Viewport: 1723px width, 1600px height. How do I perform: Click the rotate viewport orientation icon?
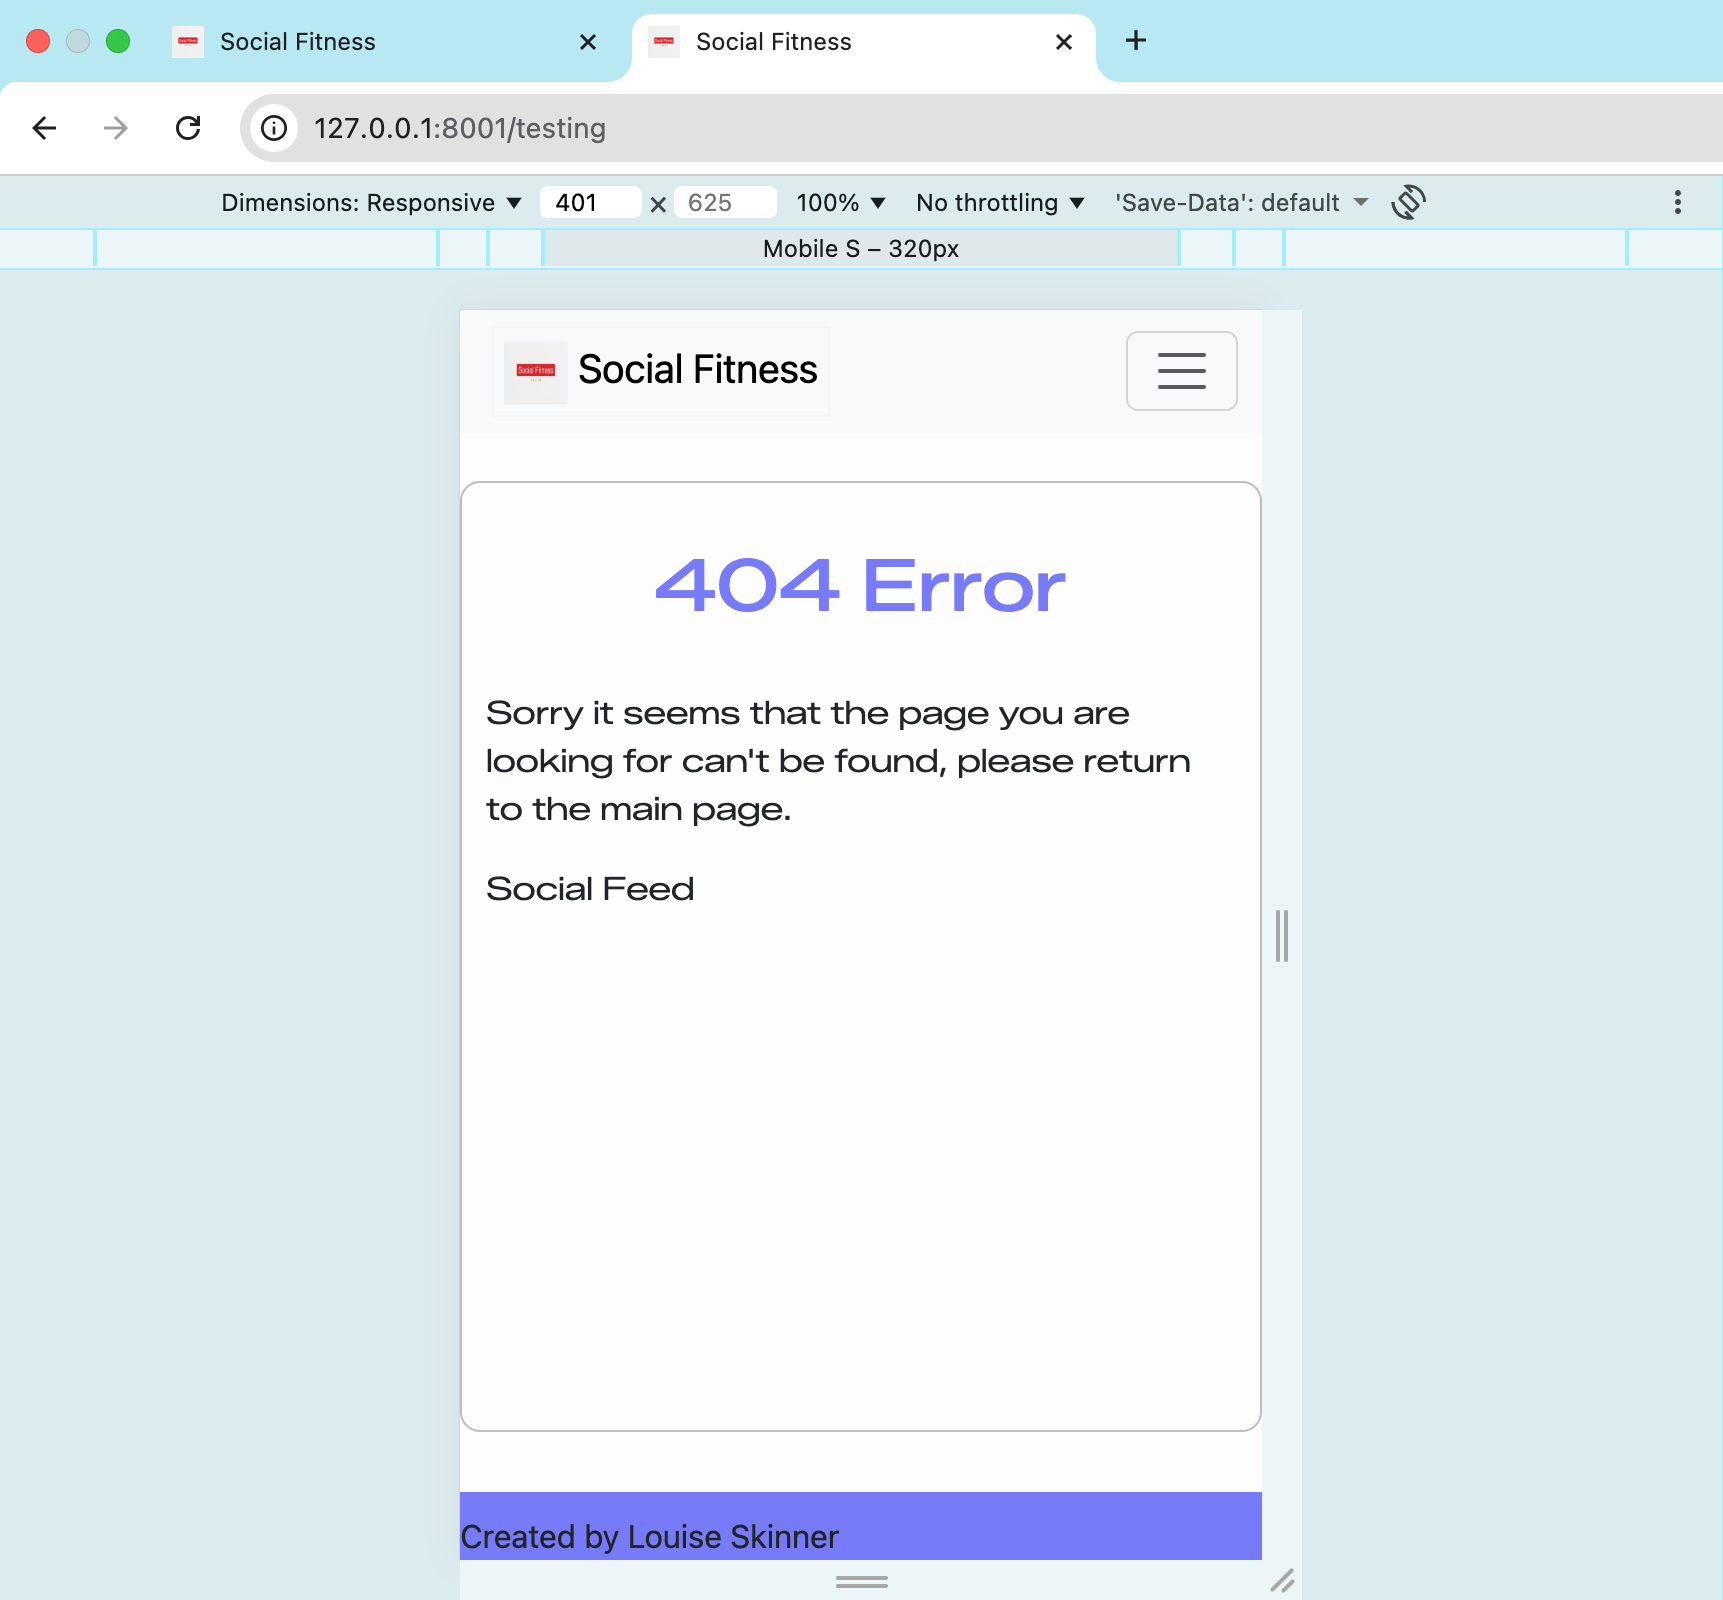coord(1408,202)
